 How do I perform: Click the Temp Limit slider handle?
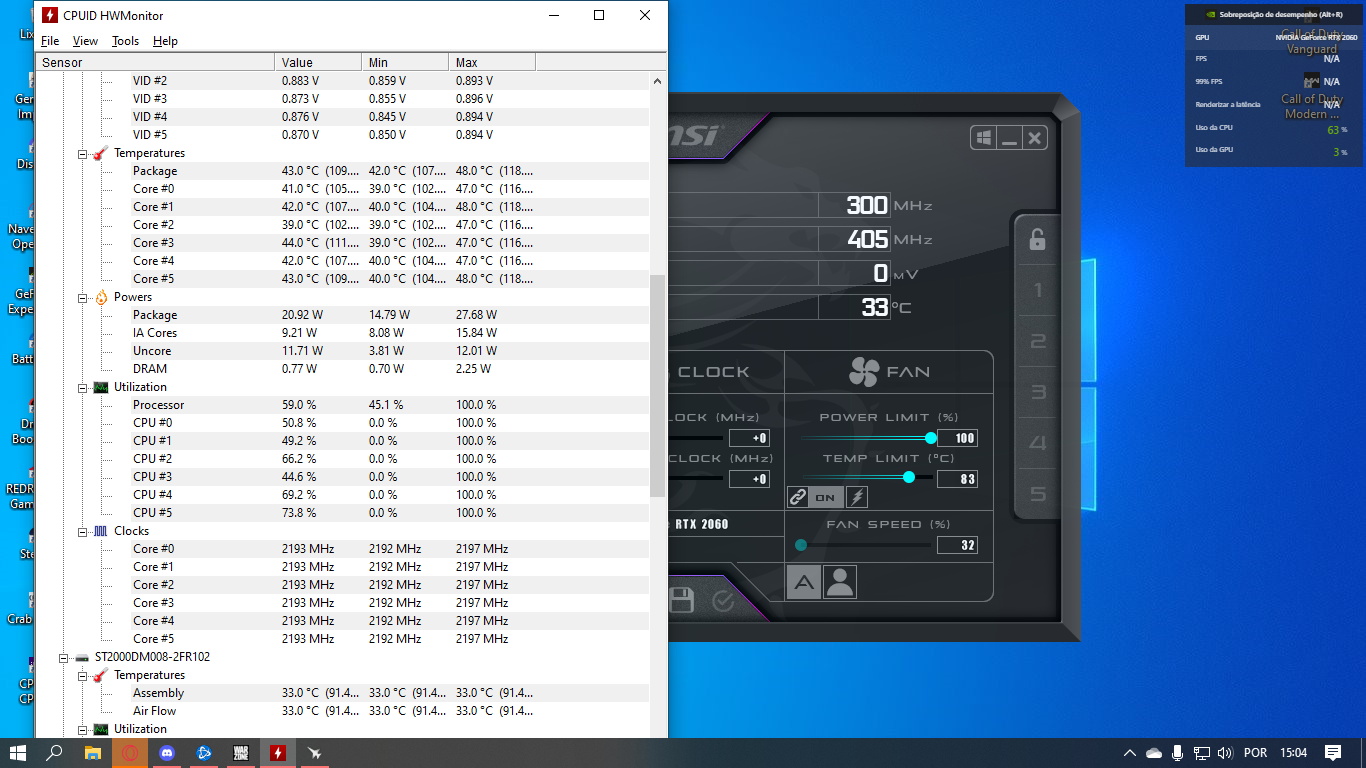pyautogui.click(x=909, y=477)
